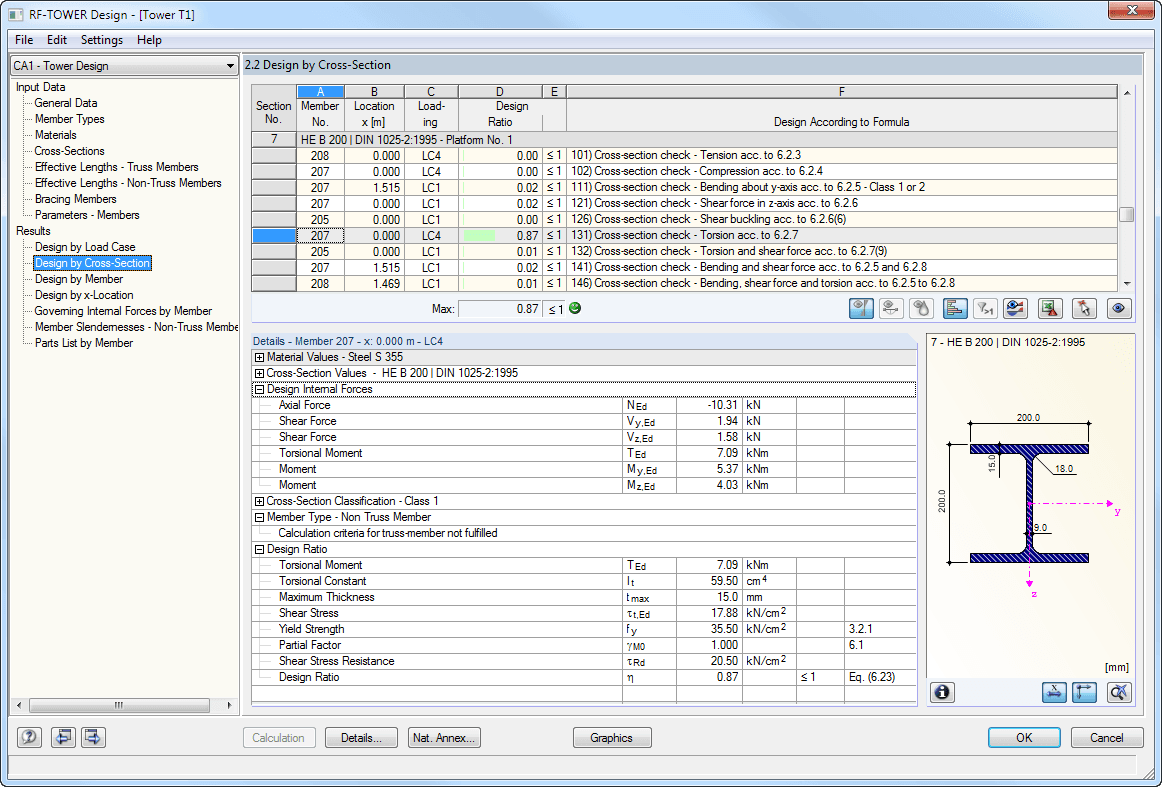Click the green design ratio bar for member 207
Image resolution: width=1162 pixels, height=787 pixels.
point(481,235)
